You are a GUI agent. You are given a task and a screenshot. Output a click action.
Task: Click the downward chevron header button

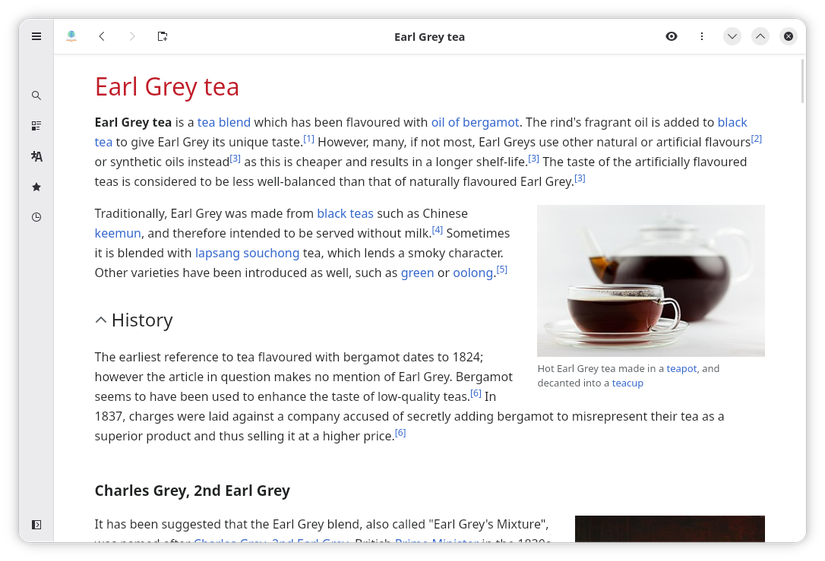(732, 36)
